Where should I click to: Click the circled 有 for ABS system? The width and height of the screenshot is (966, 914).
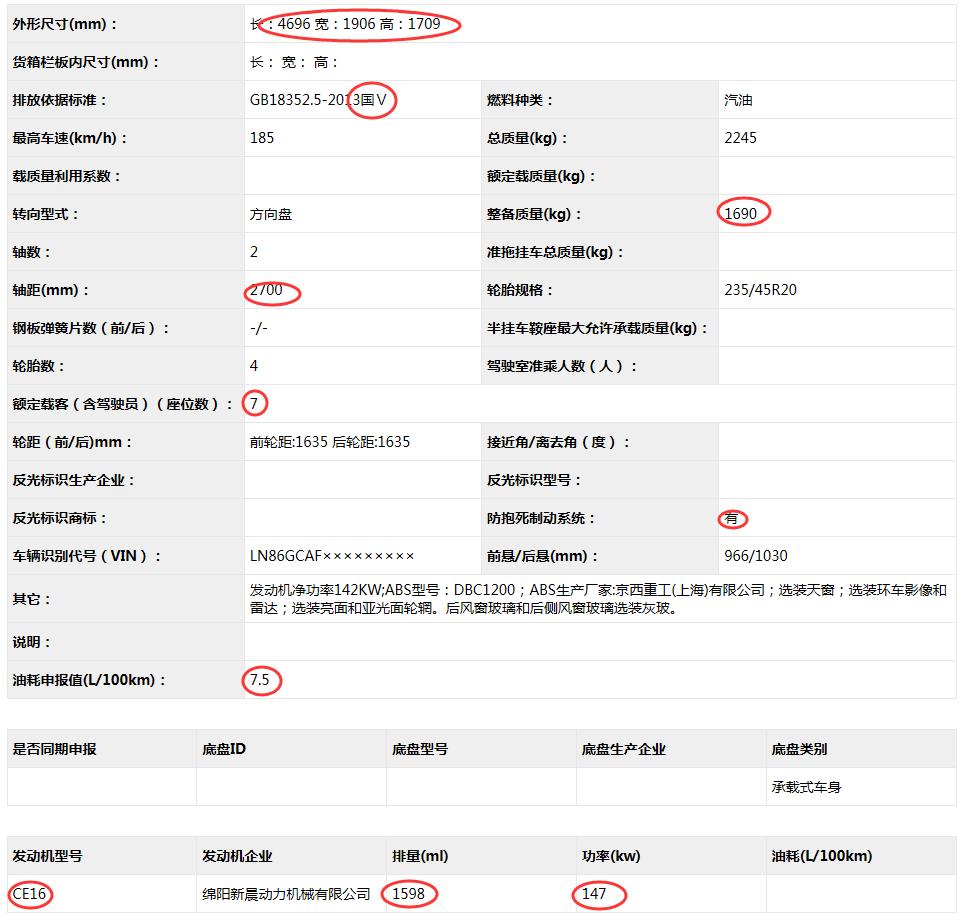tap(732, 518)
